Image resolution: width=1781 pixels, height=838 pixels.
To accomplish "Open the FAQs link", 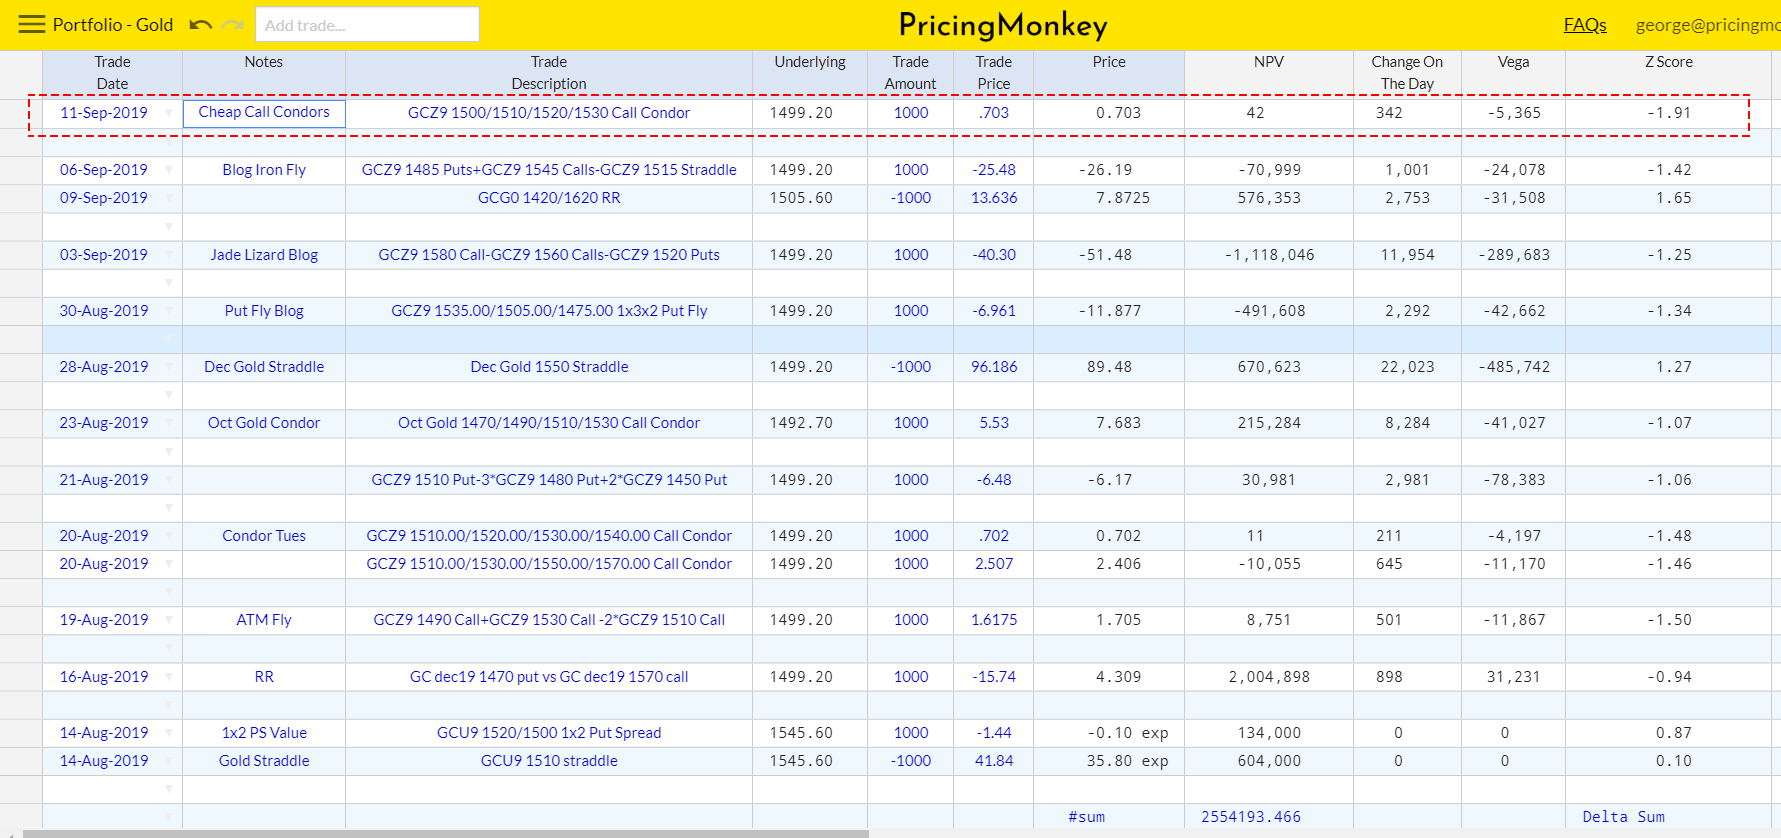I will 1585,25.
